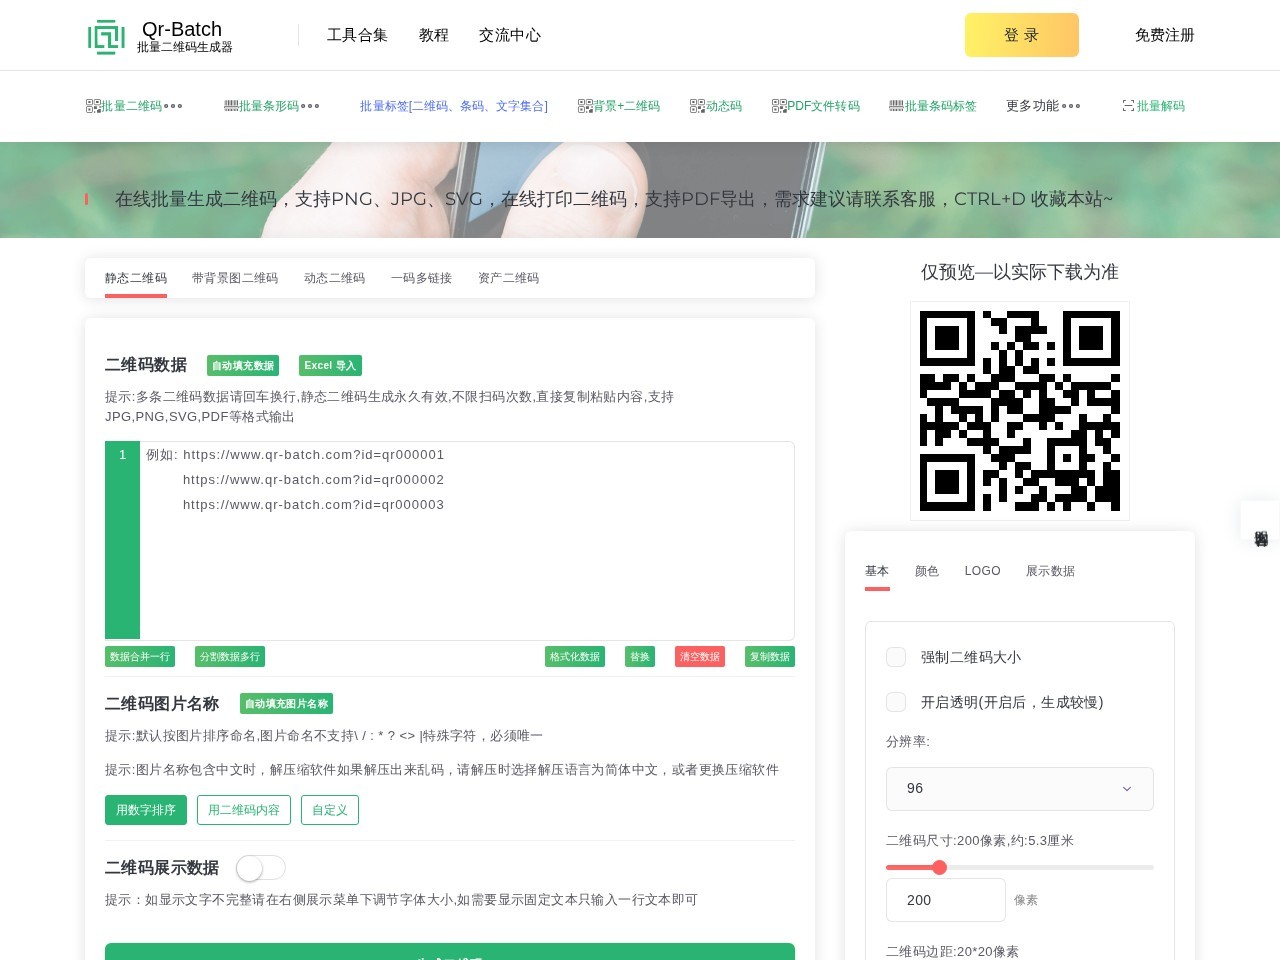The height and width of the screenshot is (960, 1280).
Task: Click the 二维码边距:20*20像素 label
Action: pos(952,951)
